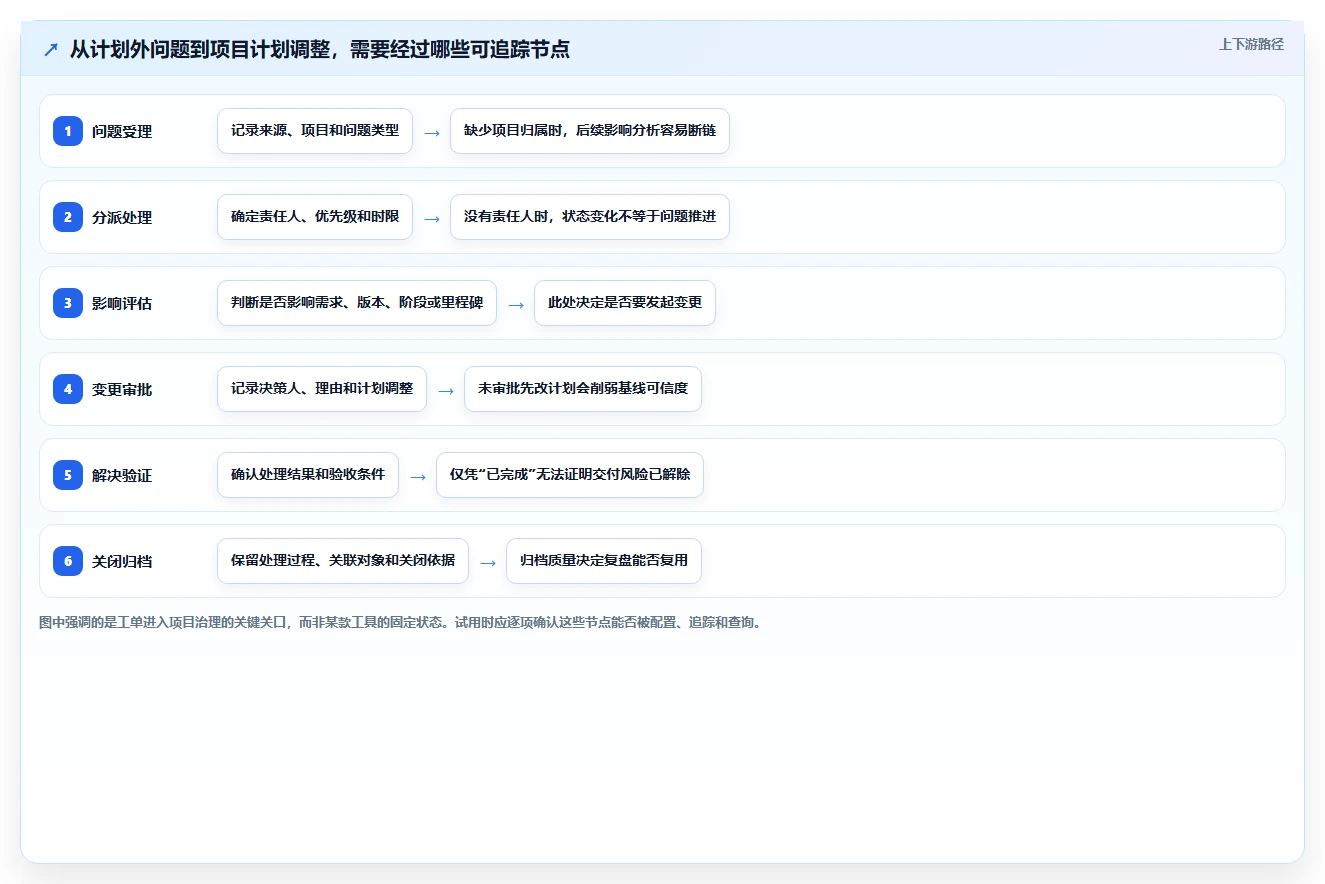Click the 解决验证 step label
Screen dimensions: 1325x884
tap(122, 475)
